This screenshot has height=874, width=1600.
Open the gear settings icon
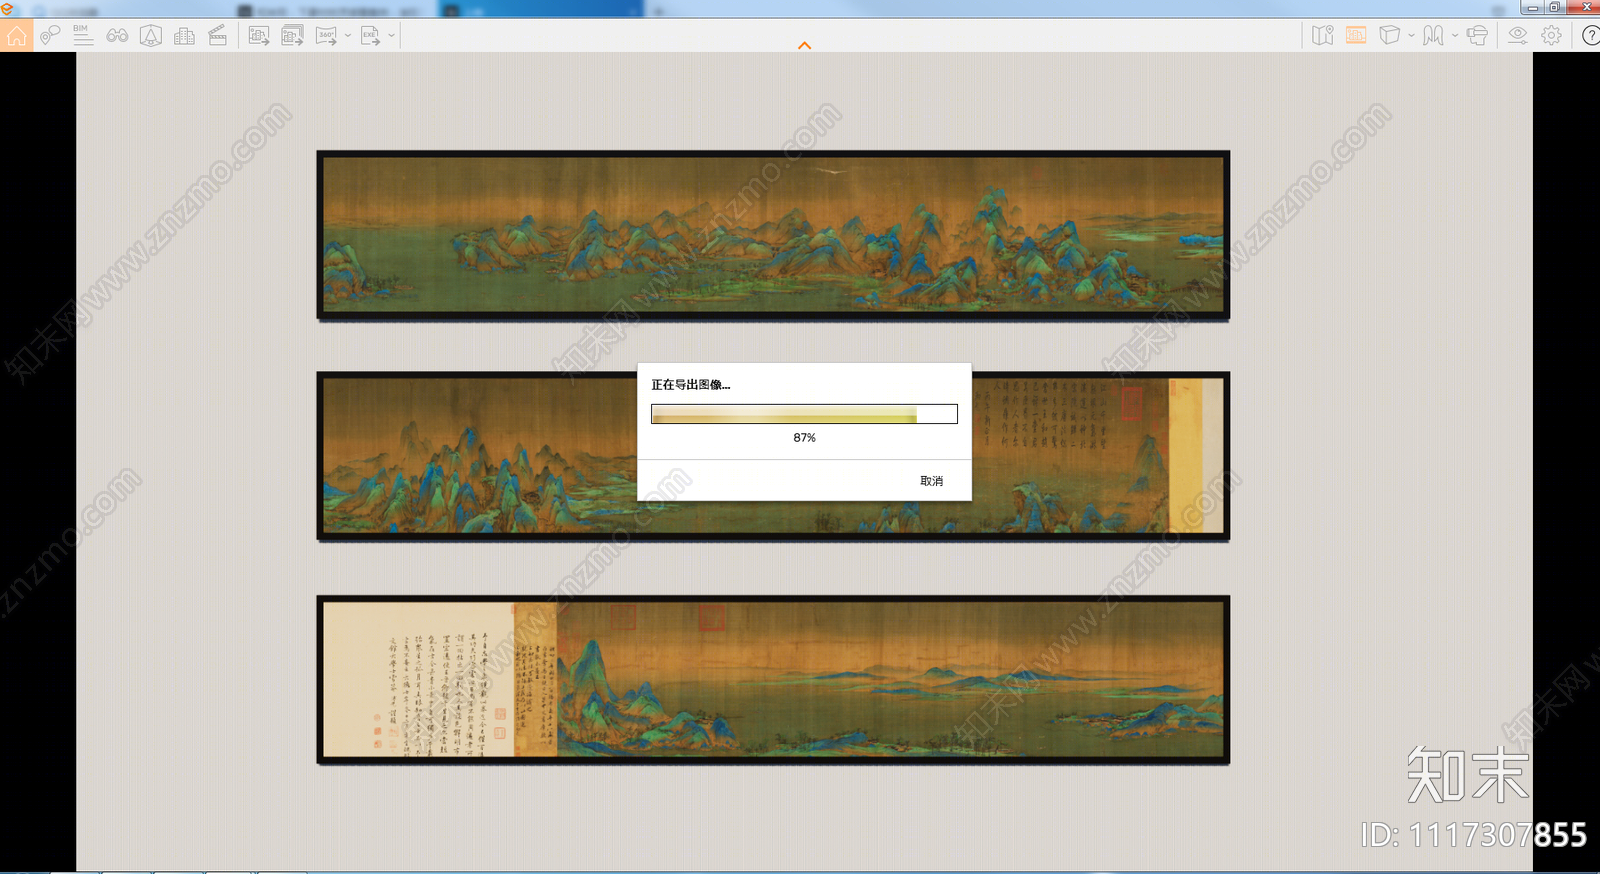1551,36
